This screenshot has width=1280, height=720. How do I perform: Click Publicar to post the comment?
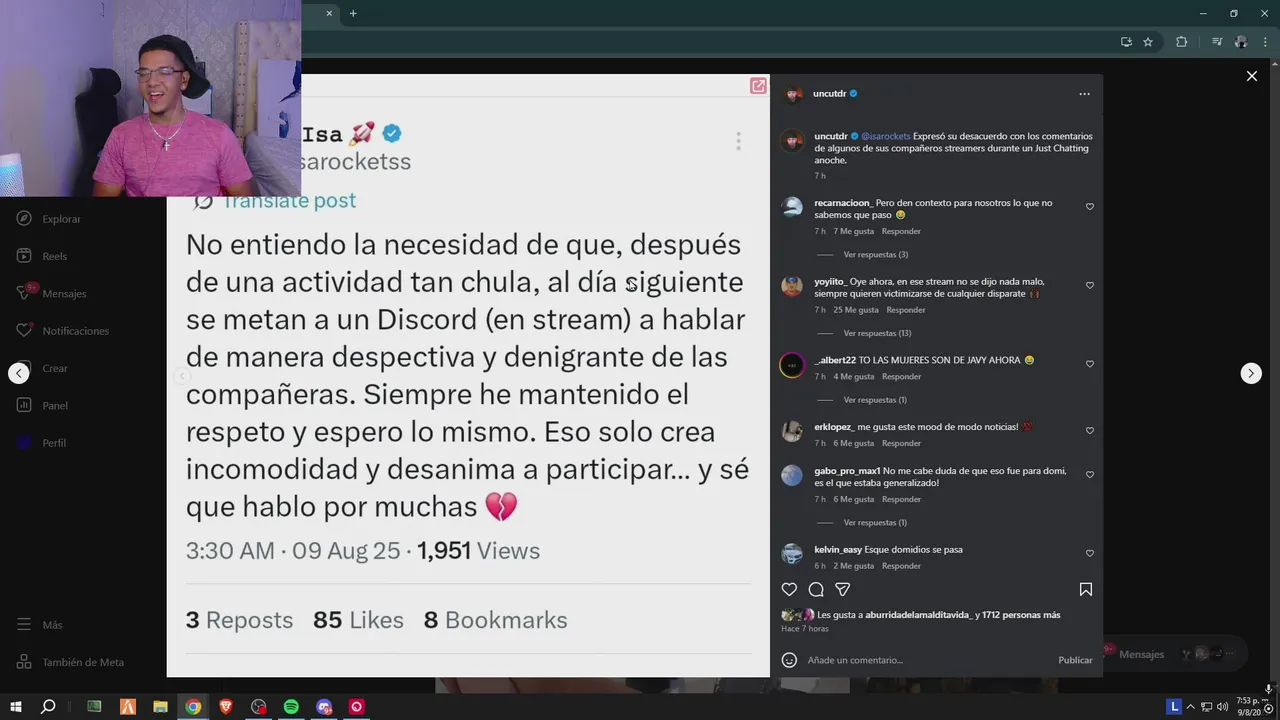1075,660
